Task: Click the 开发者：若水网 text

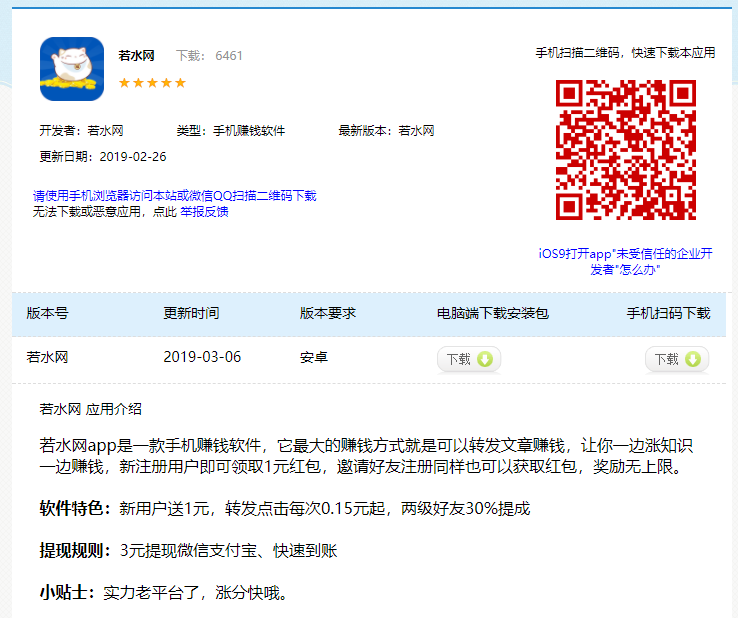Action: click(x=81, y=130)
